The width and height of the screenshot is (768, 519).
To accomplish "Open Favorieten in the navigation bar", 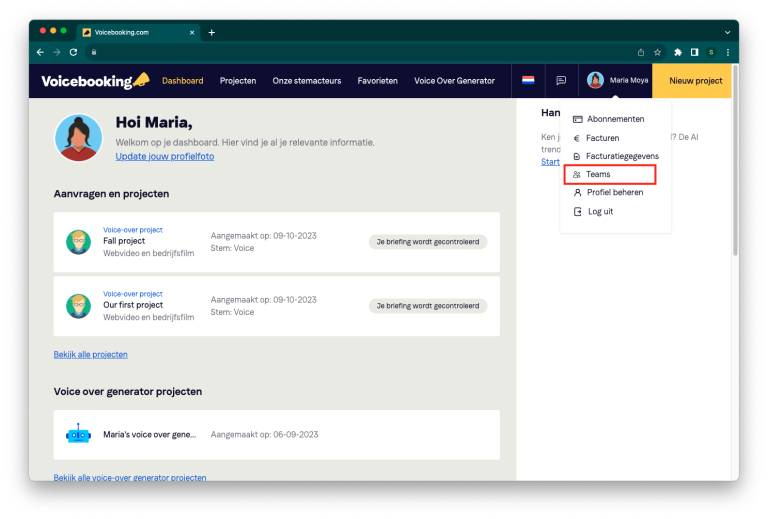I will pos(378,81).
